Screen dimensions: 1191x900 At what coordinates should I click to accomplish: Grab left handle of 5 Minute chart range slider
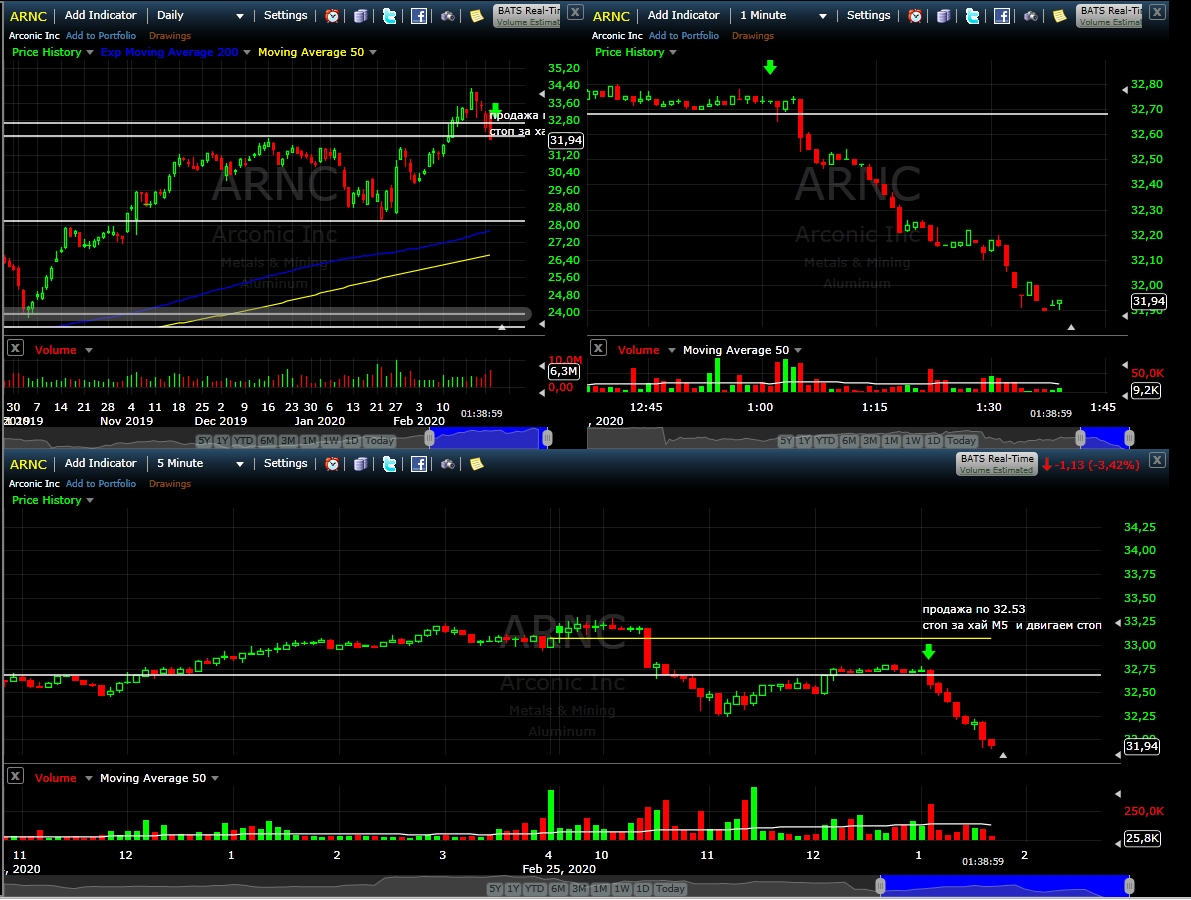pyautogui.click(x=880, y=886)
